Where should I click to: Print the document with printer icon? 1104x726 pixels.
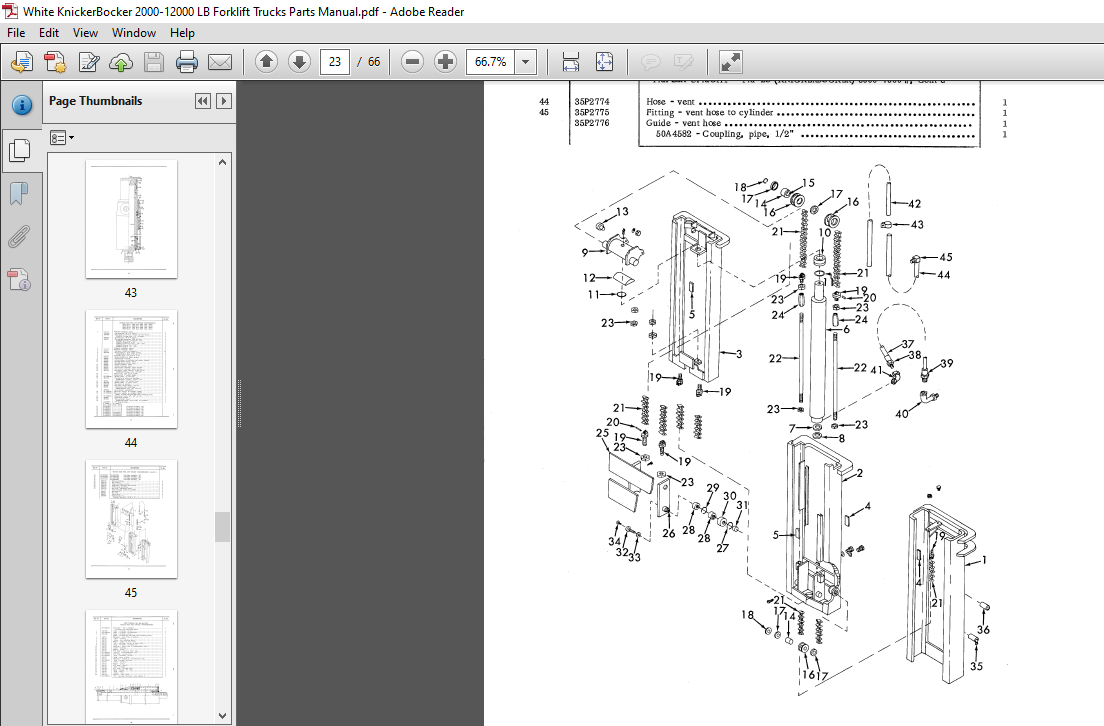pyautogui.click(x=187, y=62)
